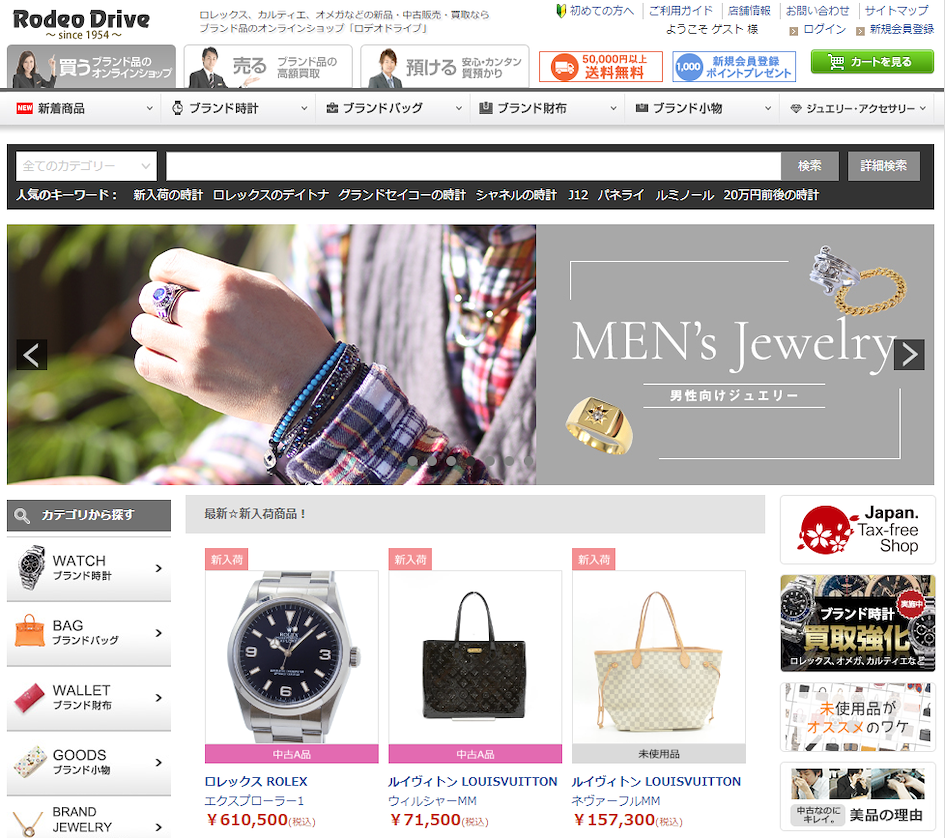Select keyword J12

point(578,195)
